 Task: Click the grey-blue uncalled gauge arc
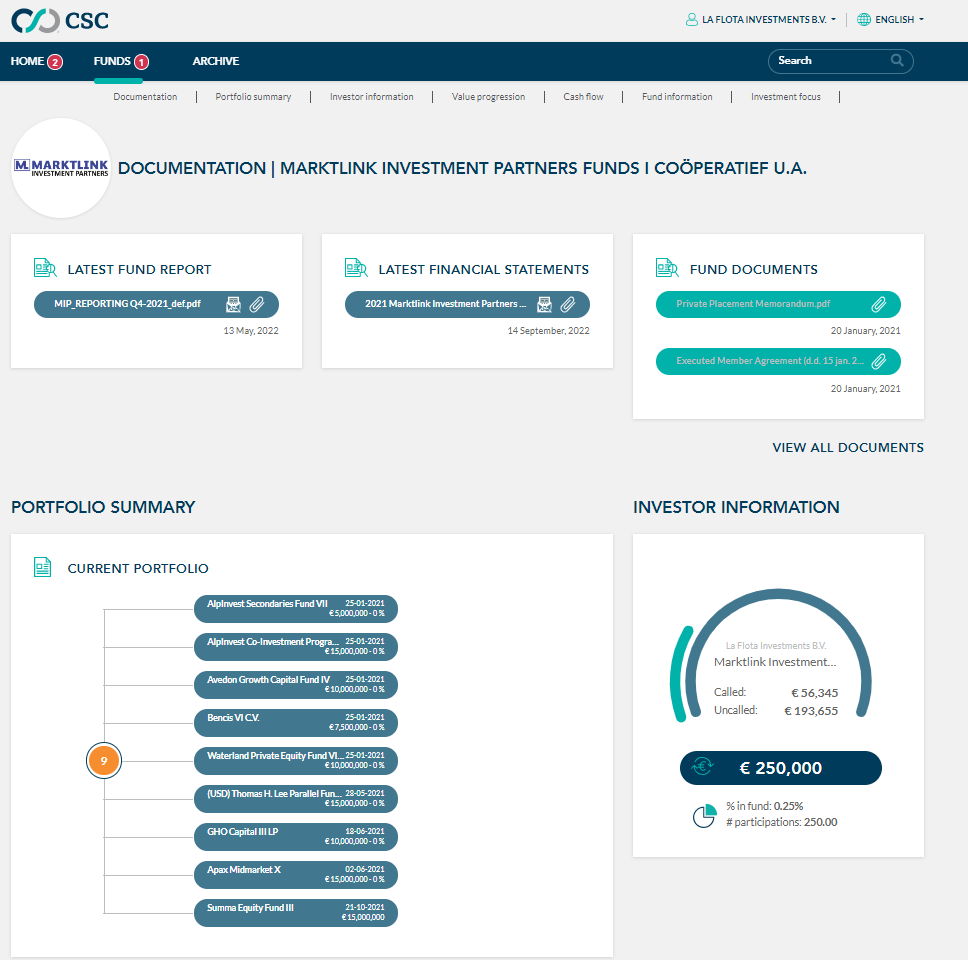(778, 594)
